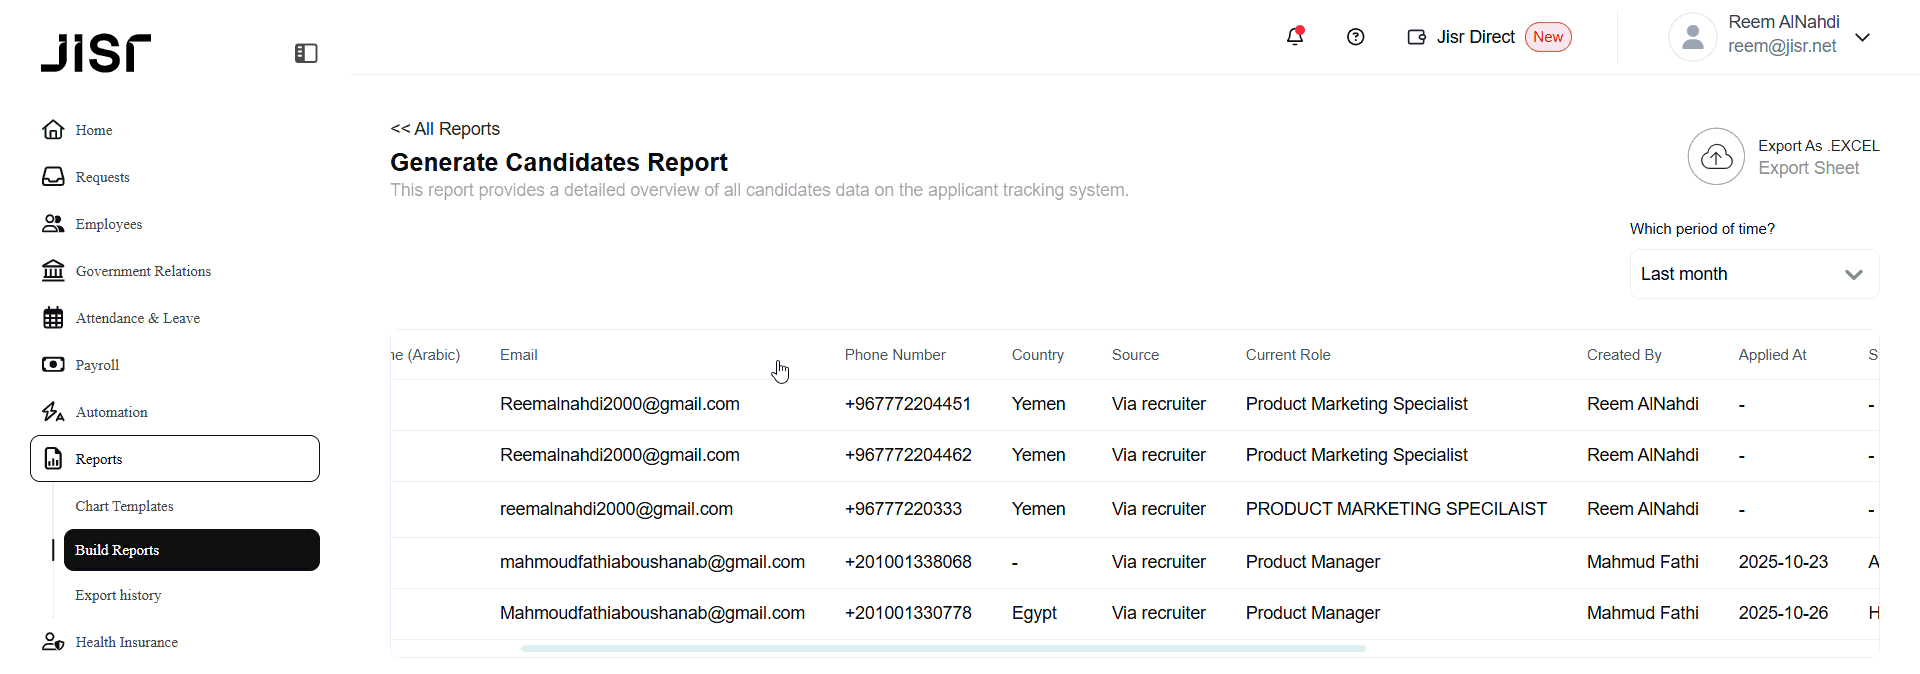
Task: Click the Email column header
Action: (518, 355)
